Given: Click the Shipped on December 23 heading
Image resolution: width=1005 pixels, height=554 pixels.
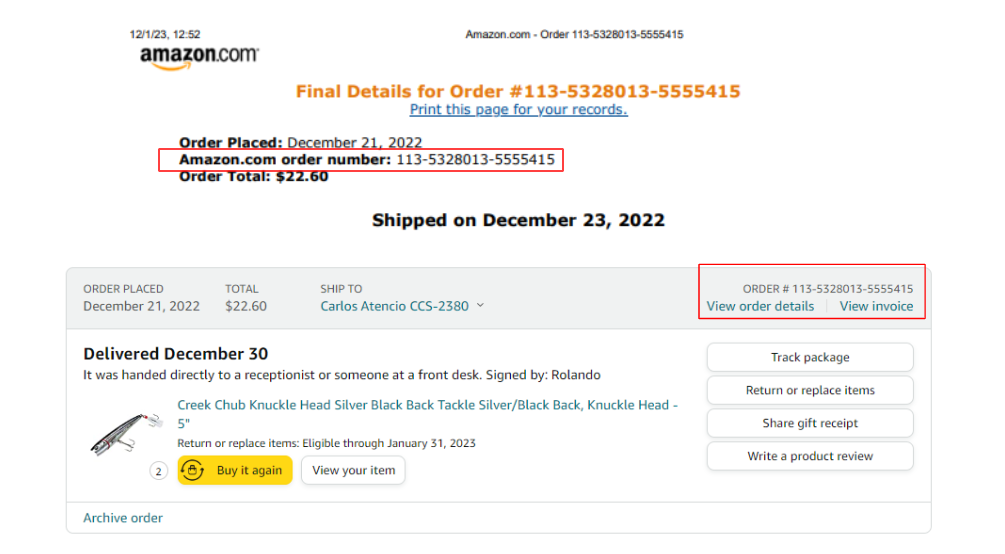Looking at the screenshot, I should click(x=518, y=220).
